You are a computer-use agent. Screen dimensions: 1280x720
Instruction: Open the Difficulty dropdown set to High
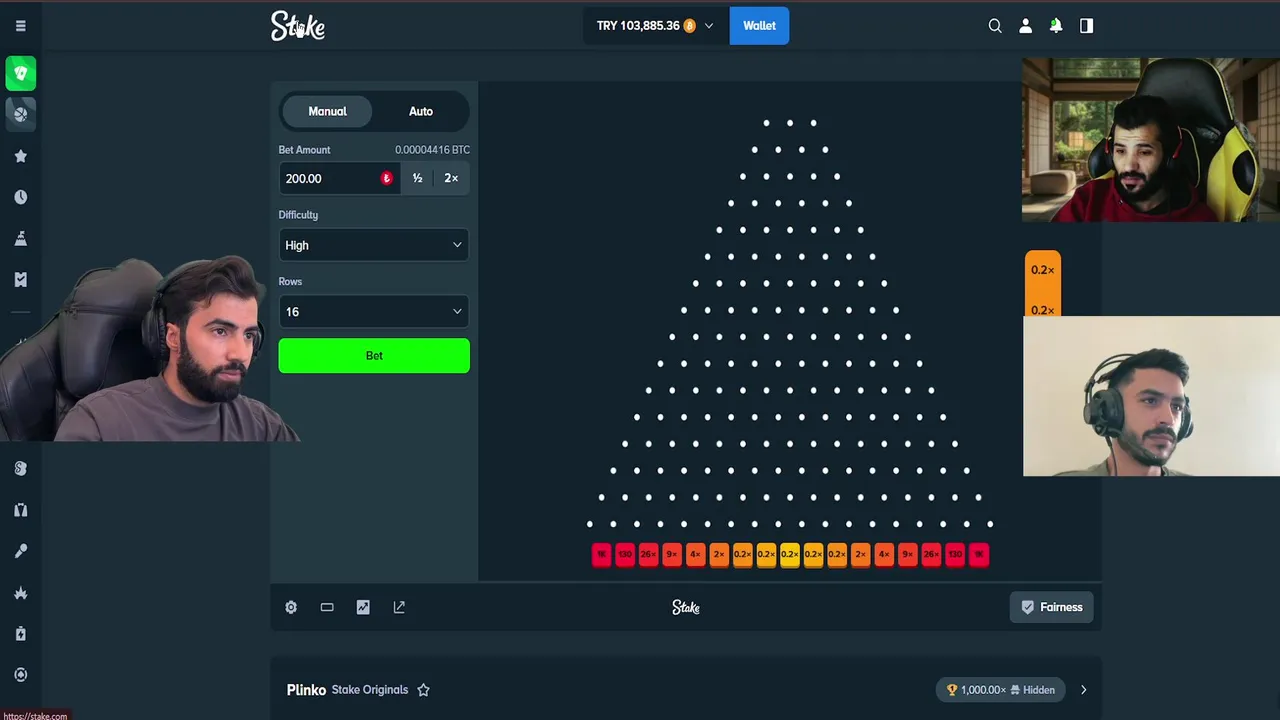[374, 245]
